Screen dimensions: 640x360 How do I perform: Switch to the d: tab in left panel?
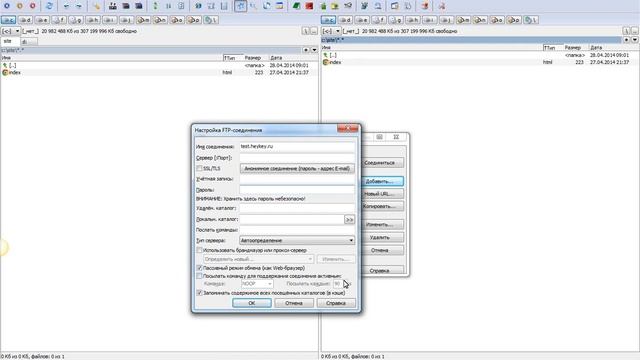click(29, 42)
